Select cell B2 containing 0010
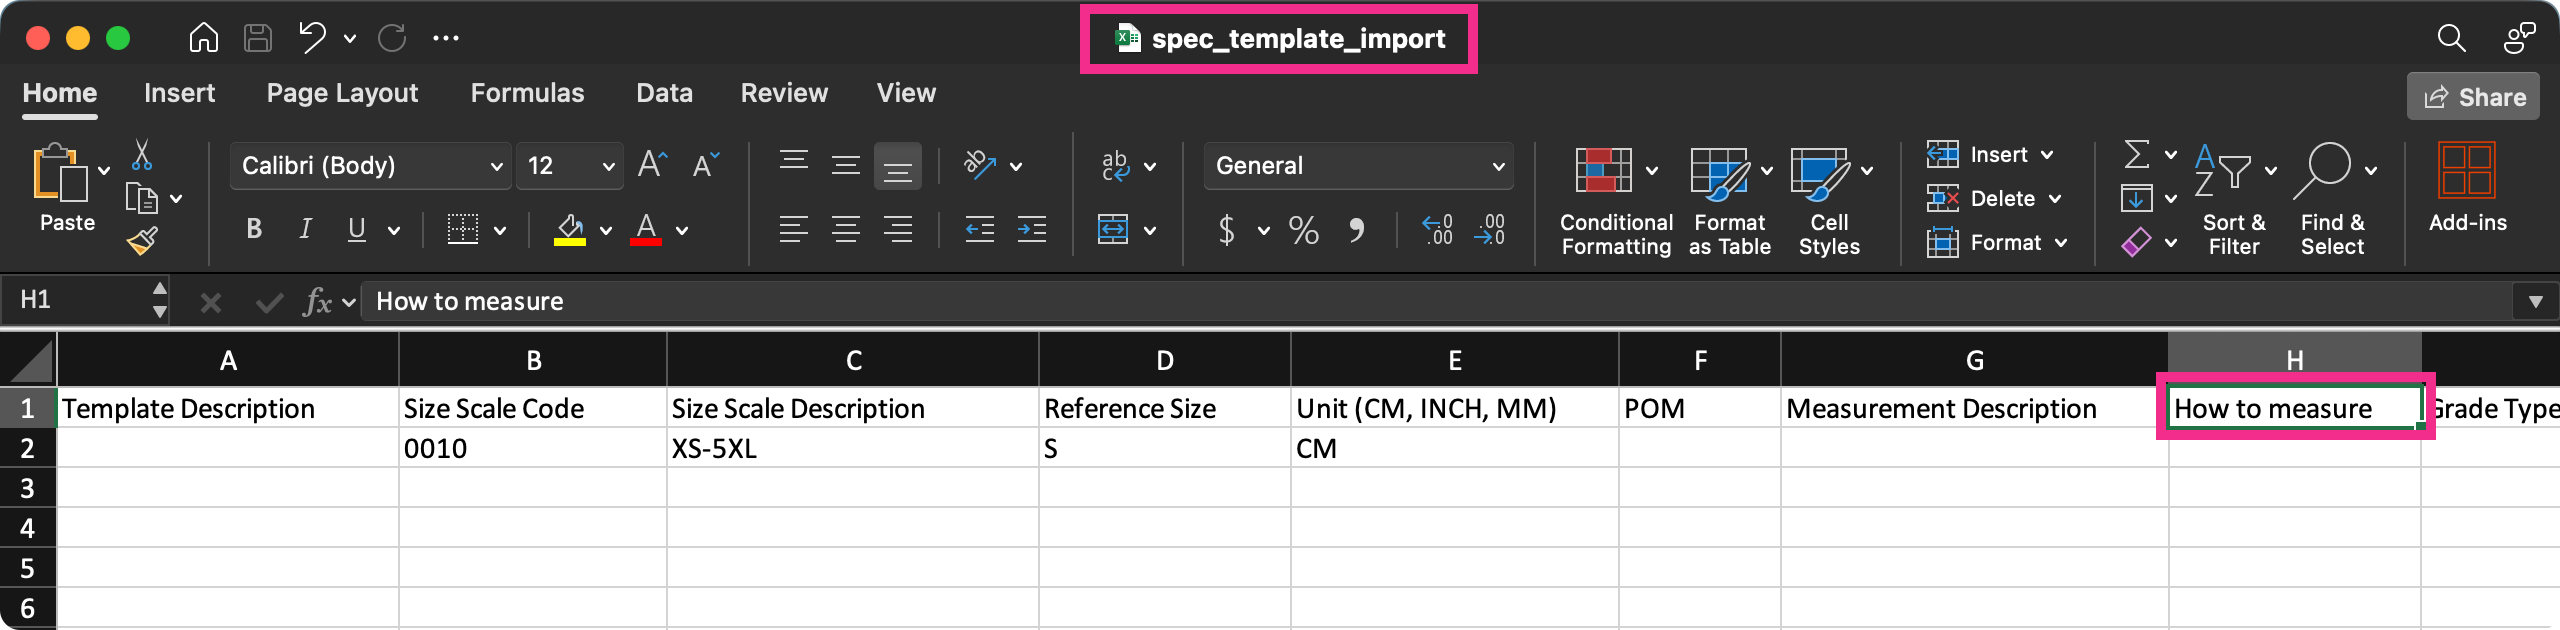Viewport: 2560px width, 630px height. (x=532, y=448)
